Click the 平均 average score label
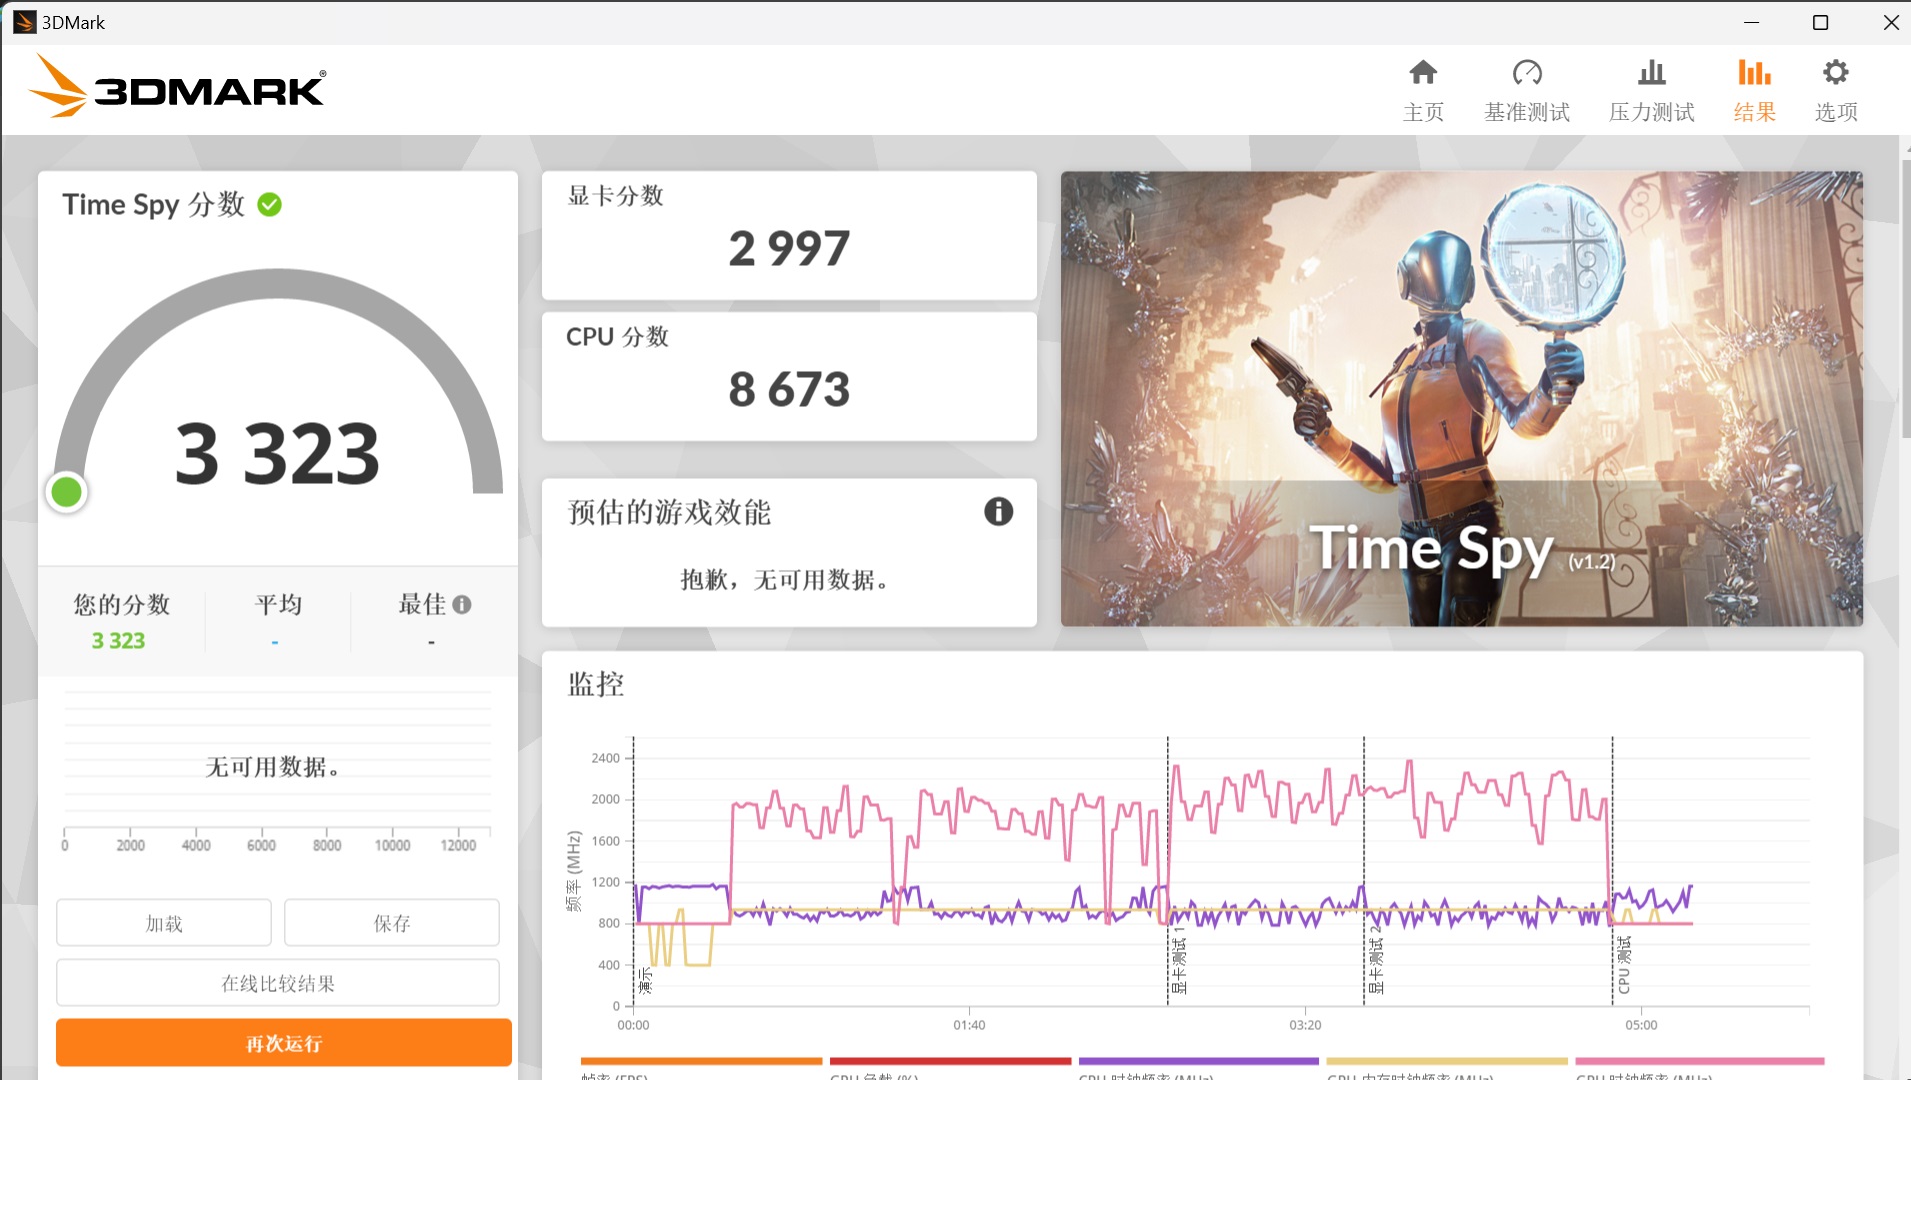This screenshot has height=1206, width=1911. [278, 604]
